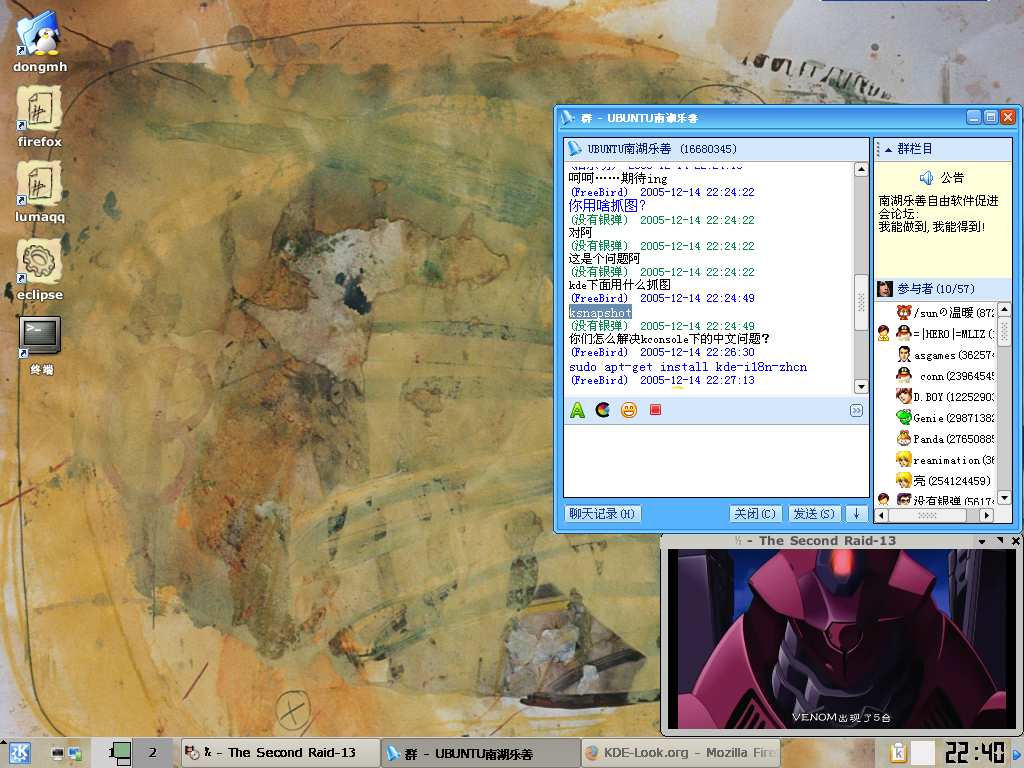Screen dimensions: 1024x768
Task: Click the QQ group window title bar icon
Action: (568, 118)
